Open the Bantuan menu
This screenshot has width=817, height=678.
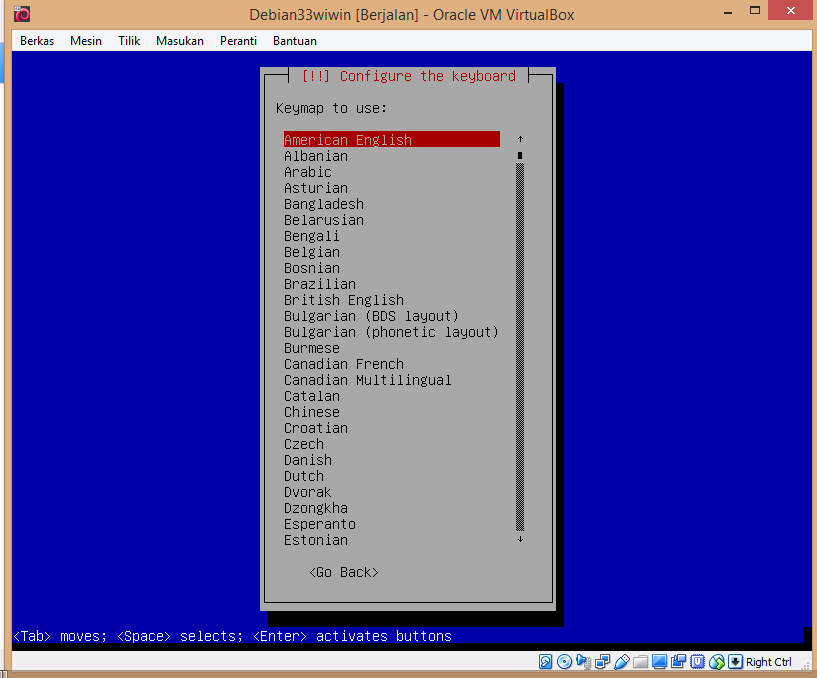[x=295, y=41]
